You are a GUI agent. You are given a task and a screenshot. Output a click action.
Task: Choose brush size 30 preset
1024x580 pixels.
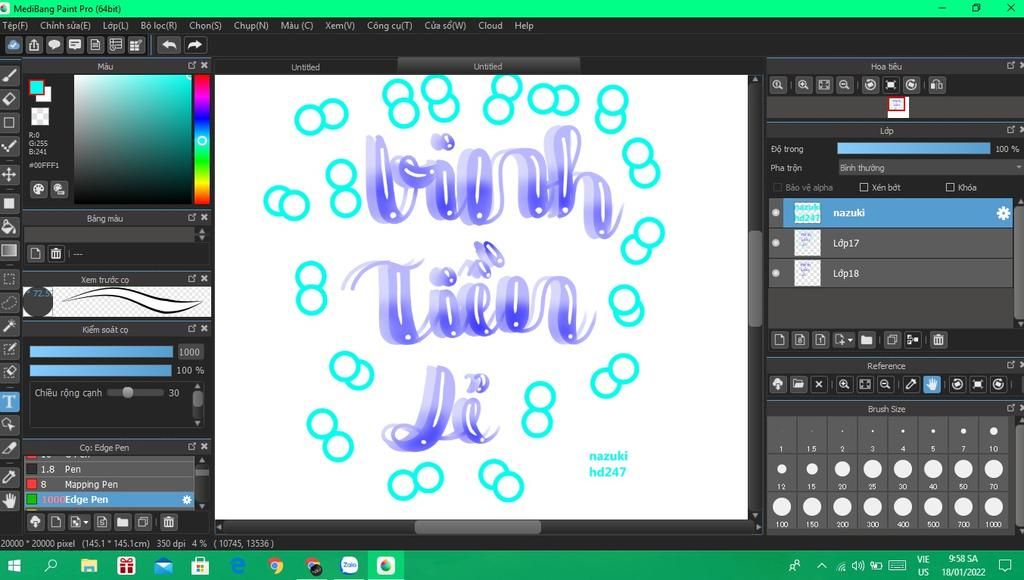coord(903,472)
